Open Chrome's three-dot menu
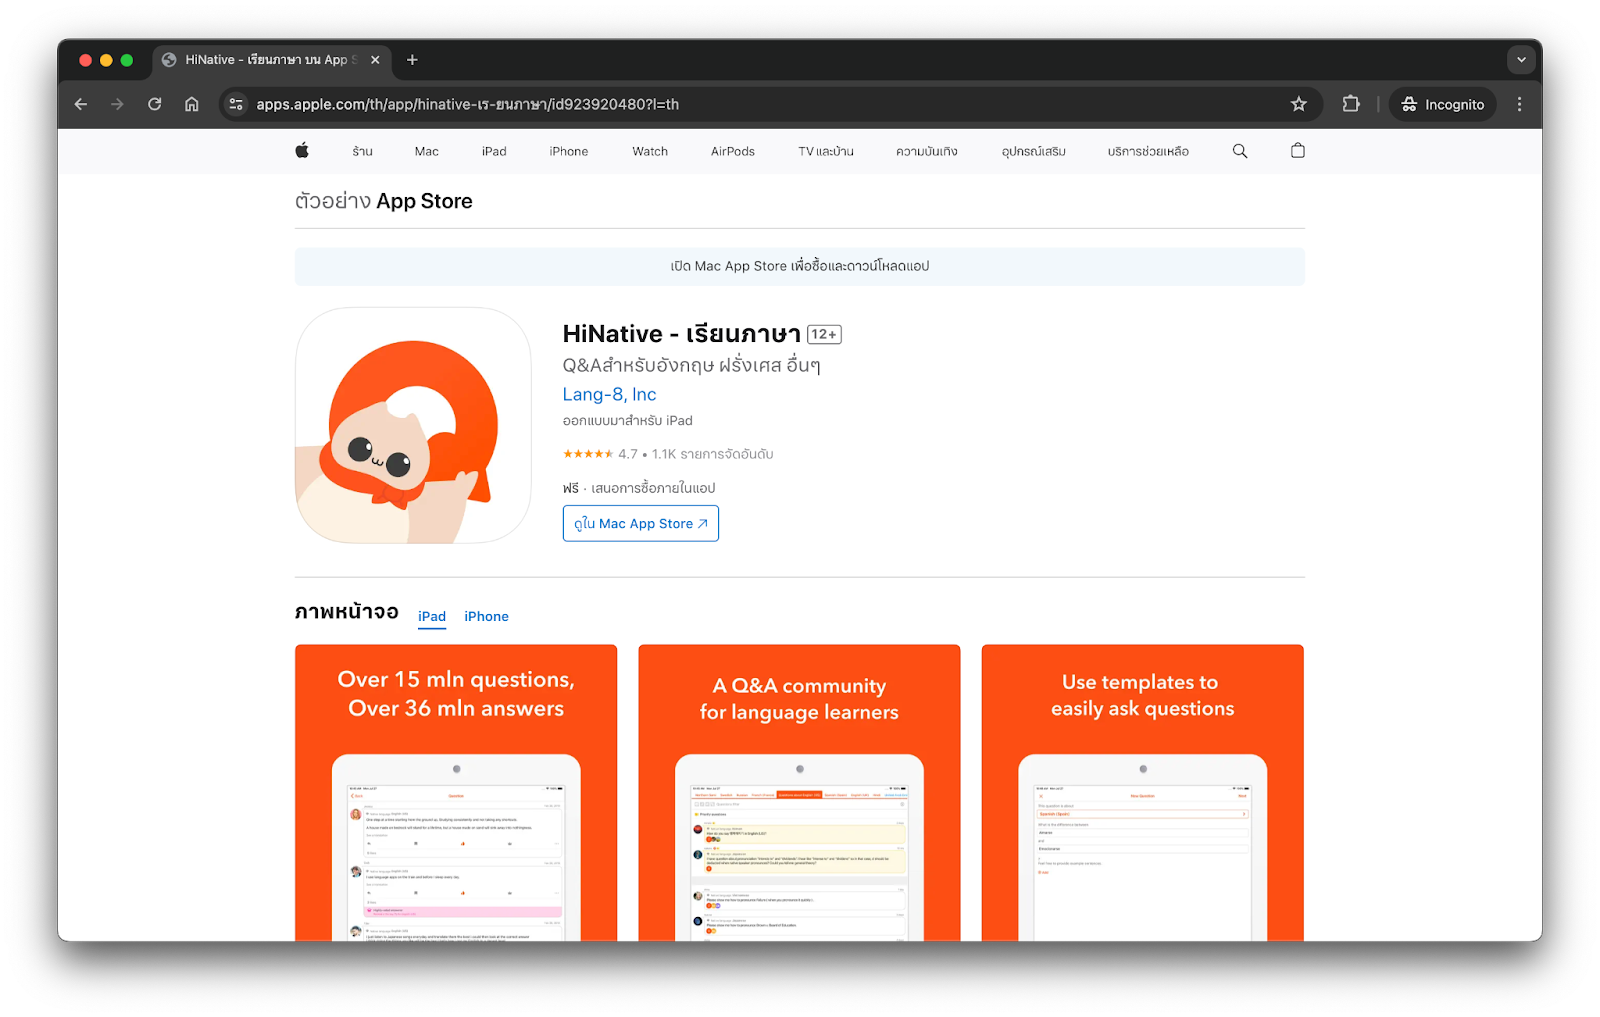Screen dimensions: 1600x1017 1519,104
